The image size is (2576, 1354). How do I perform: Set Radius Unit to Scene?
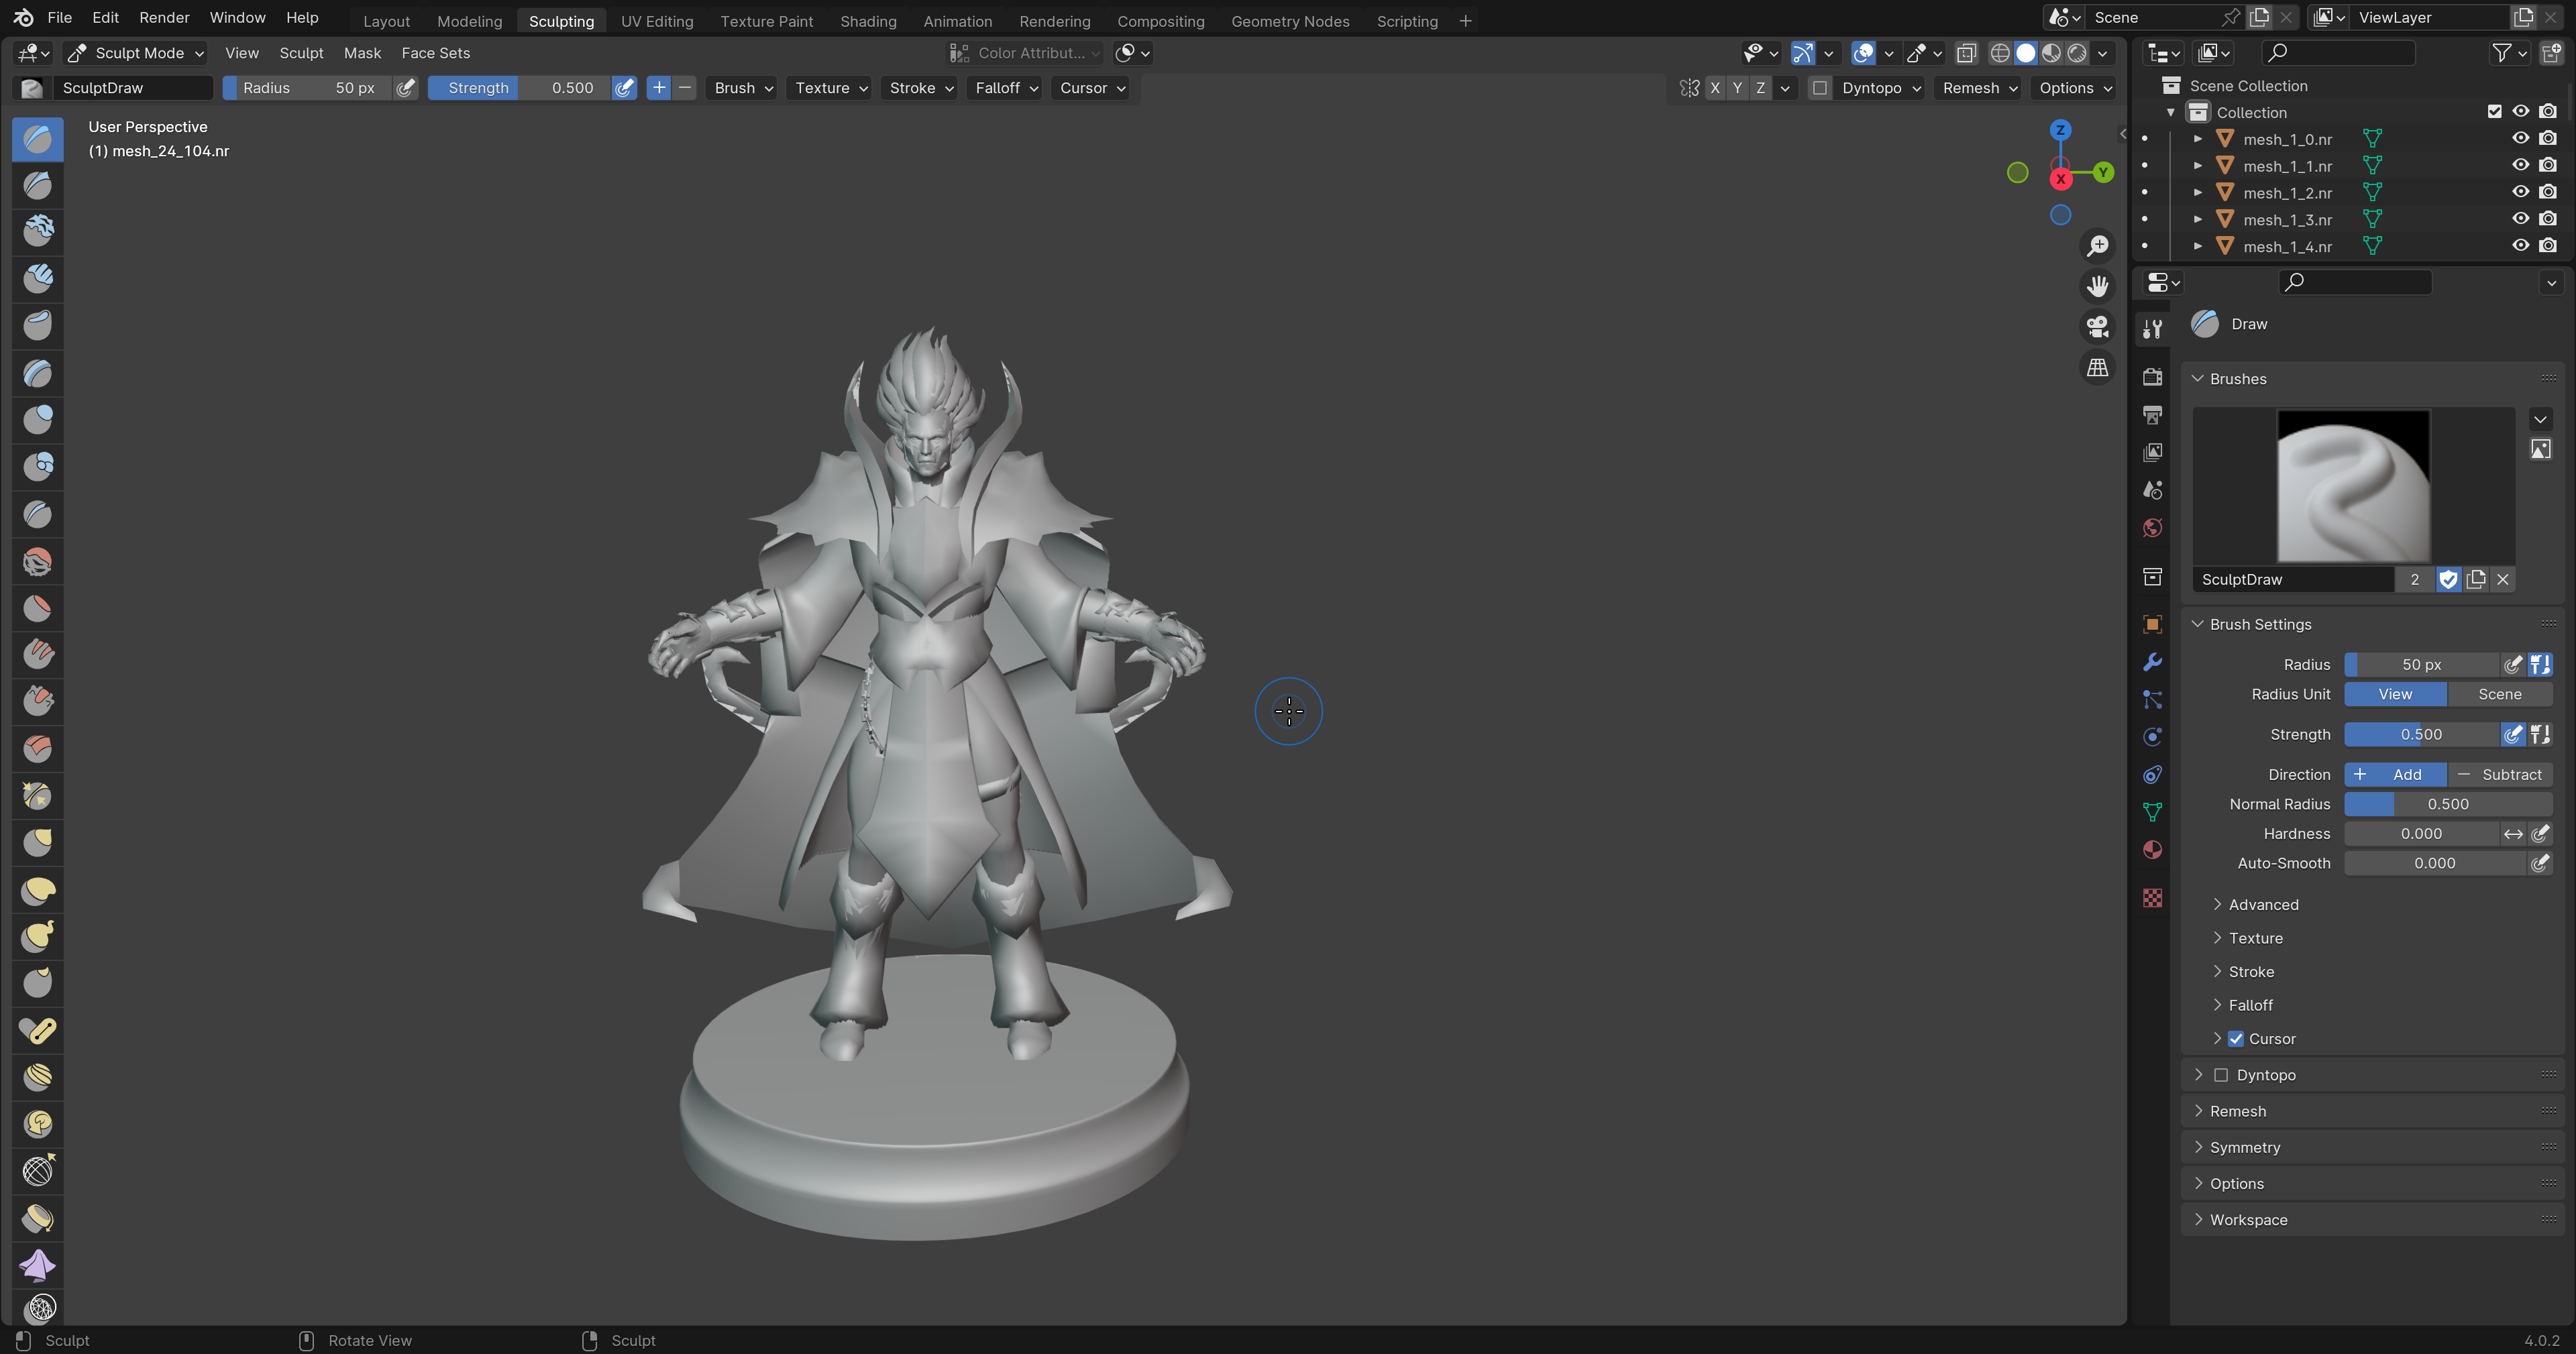2499,694
